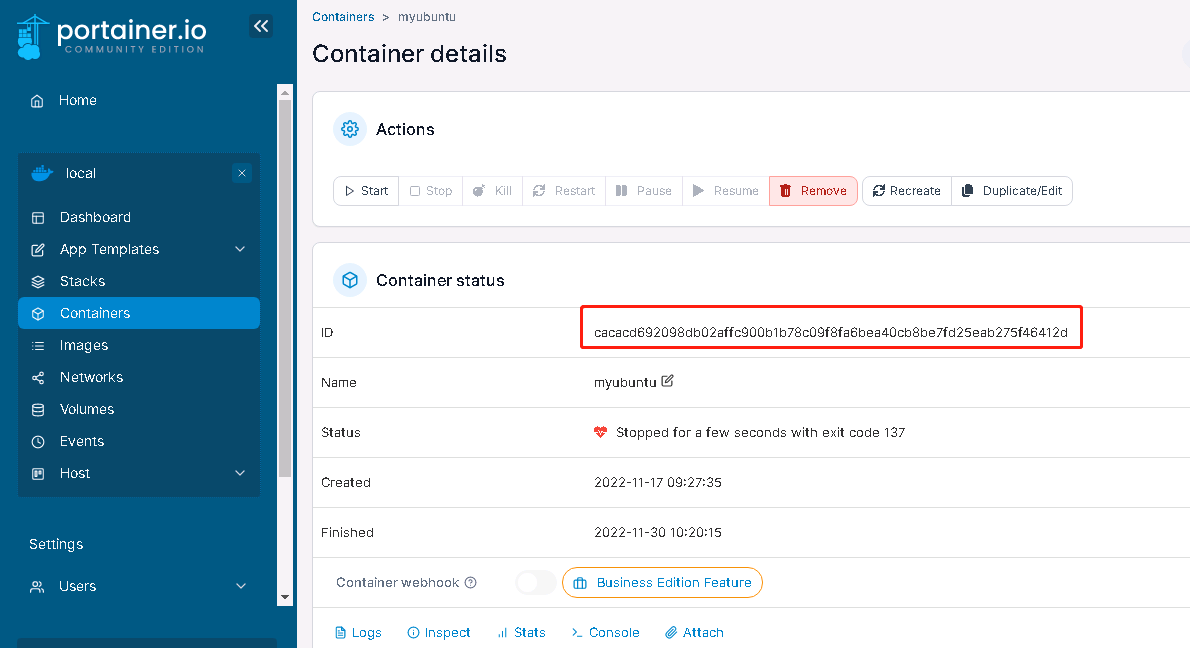Collapse the sidebar with double-chevron icon
Viewport: 1190px width, 648px height.
(x=261, y=26)
